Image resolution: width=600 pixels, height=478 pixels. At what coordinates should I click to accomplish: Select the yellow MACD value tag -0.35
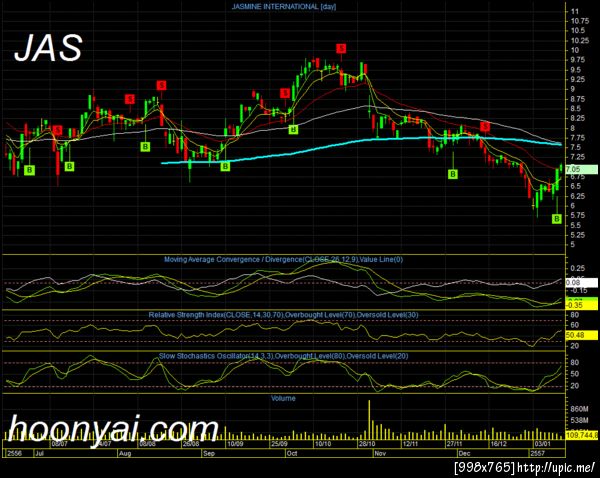point(581,305)
